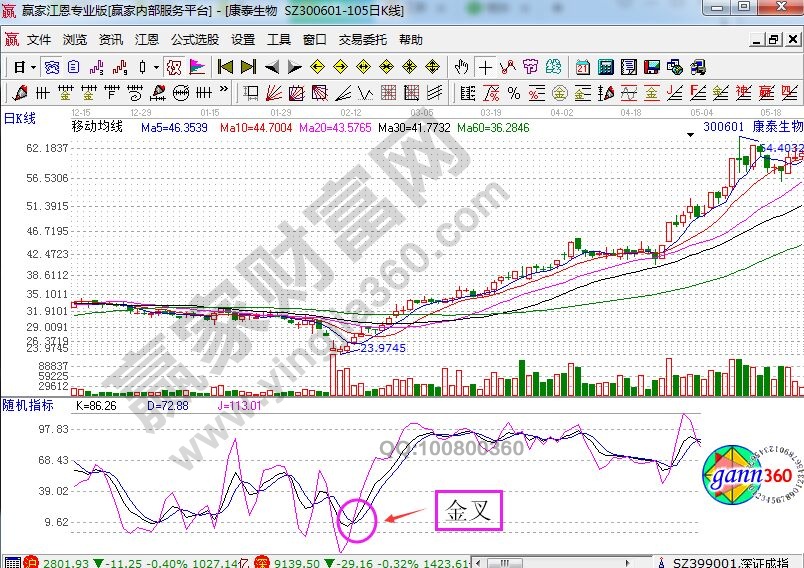Select the hand pan tool
804x568 pixels.
[x=461, y=67]
